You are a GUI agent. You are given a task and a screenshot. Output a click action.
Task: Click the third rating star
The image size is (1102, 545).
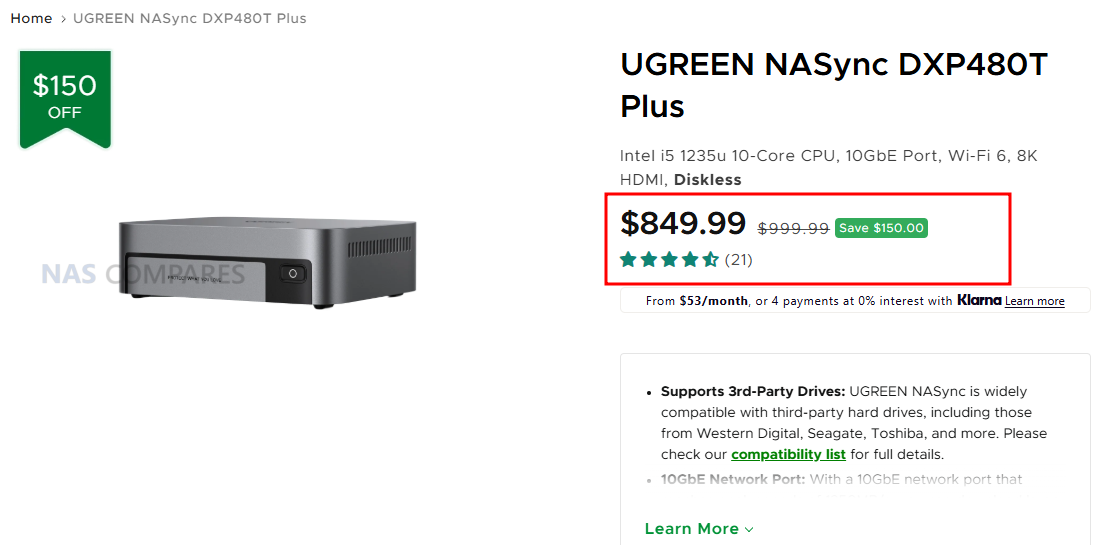(x=670, y=260)
